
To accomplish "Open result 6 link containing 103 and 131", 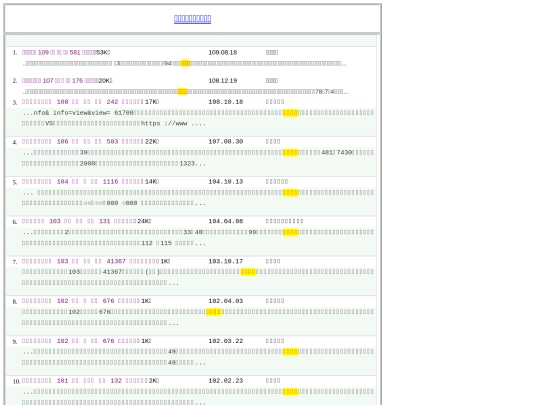I will (79, 221).
